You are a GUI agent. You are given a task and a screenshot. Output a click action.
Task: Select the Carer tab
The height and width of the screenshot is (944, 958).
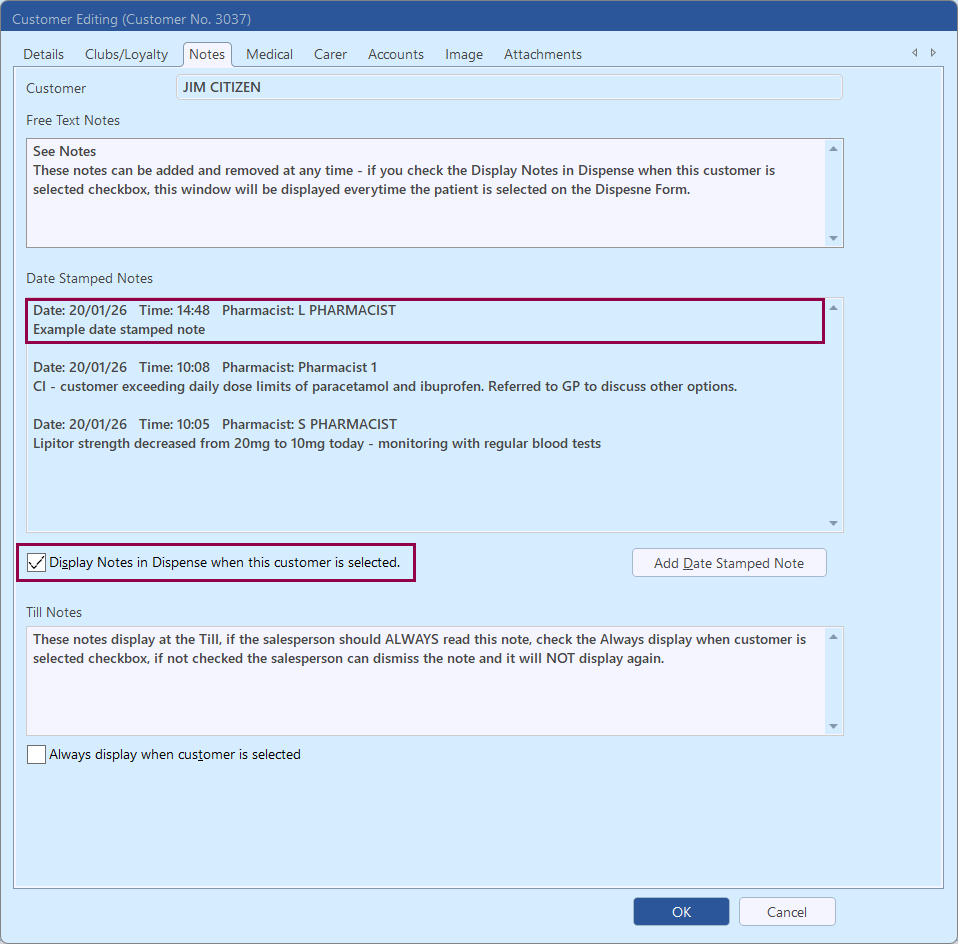click(330, 55)
